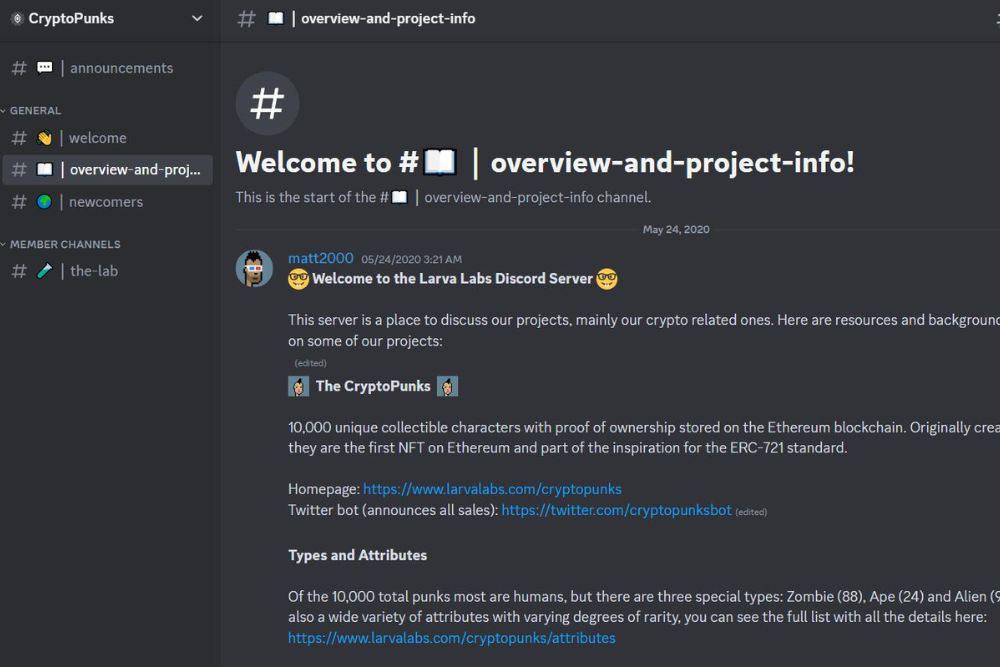Click the book icon in sidebar overview channel
The height and width of the screenshot is (667, 1000).
(45, 170)
